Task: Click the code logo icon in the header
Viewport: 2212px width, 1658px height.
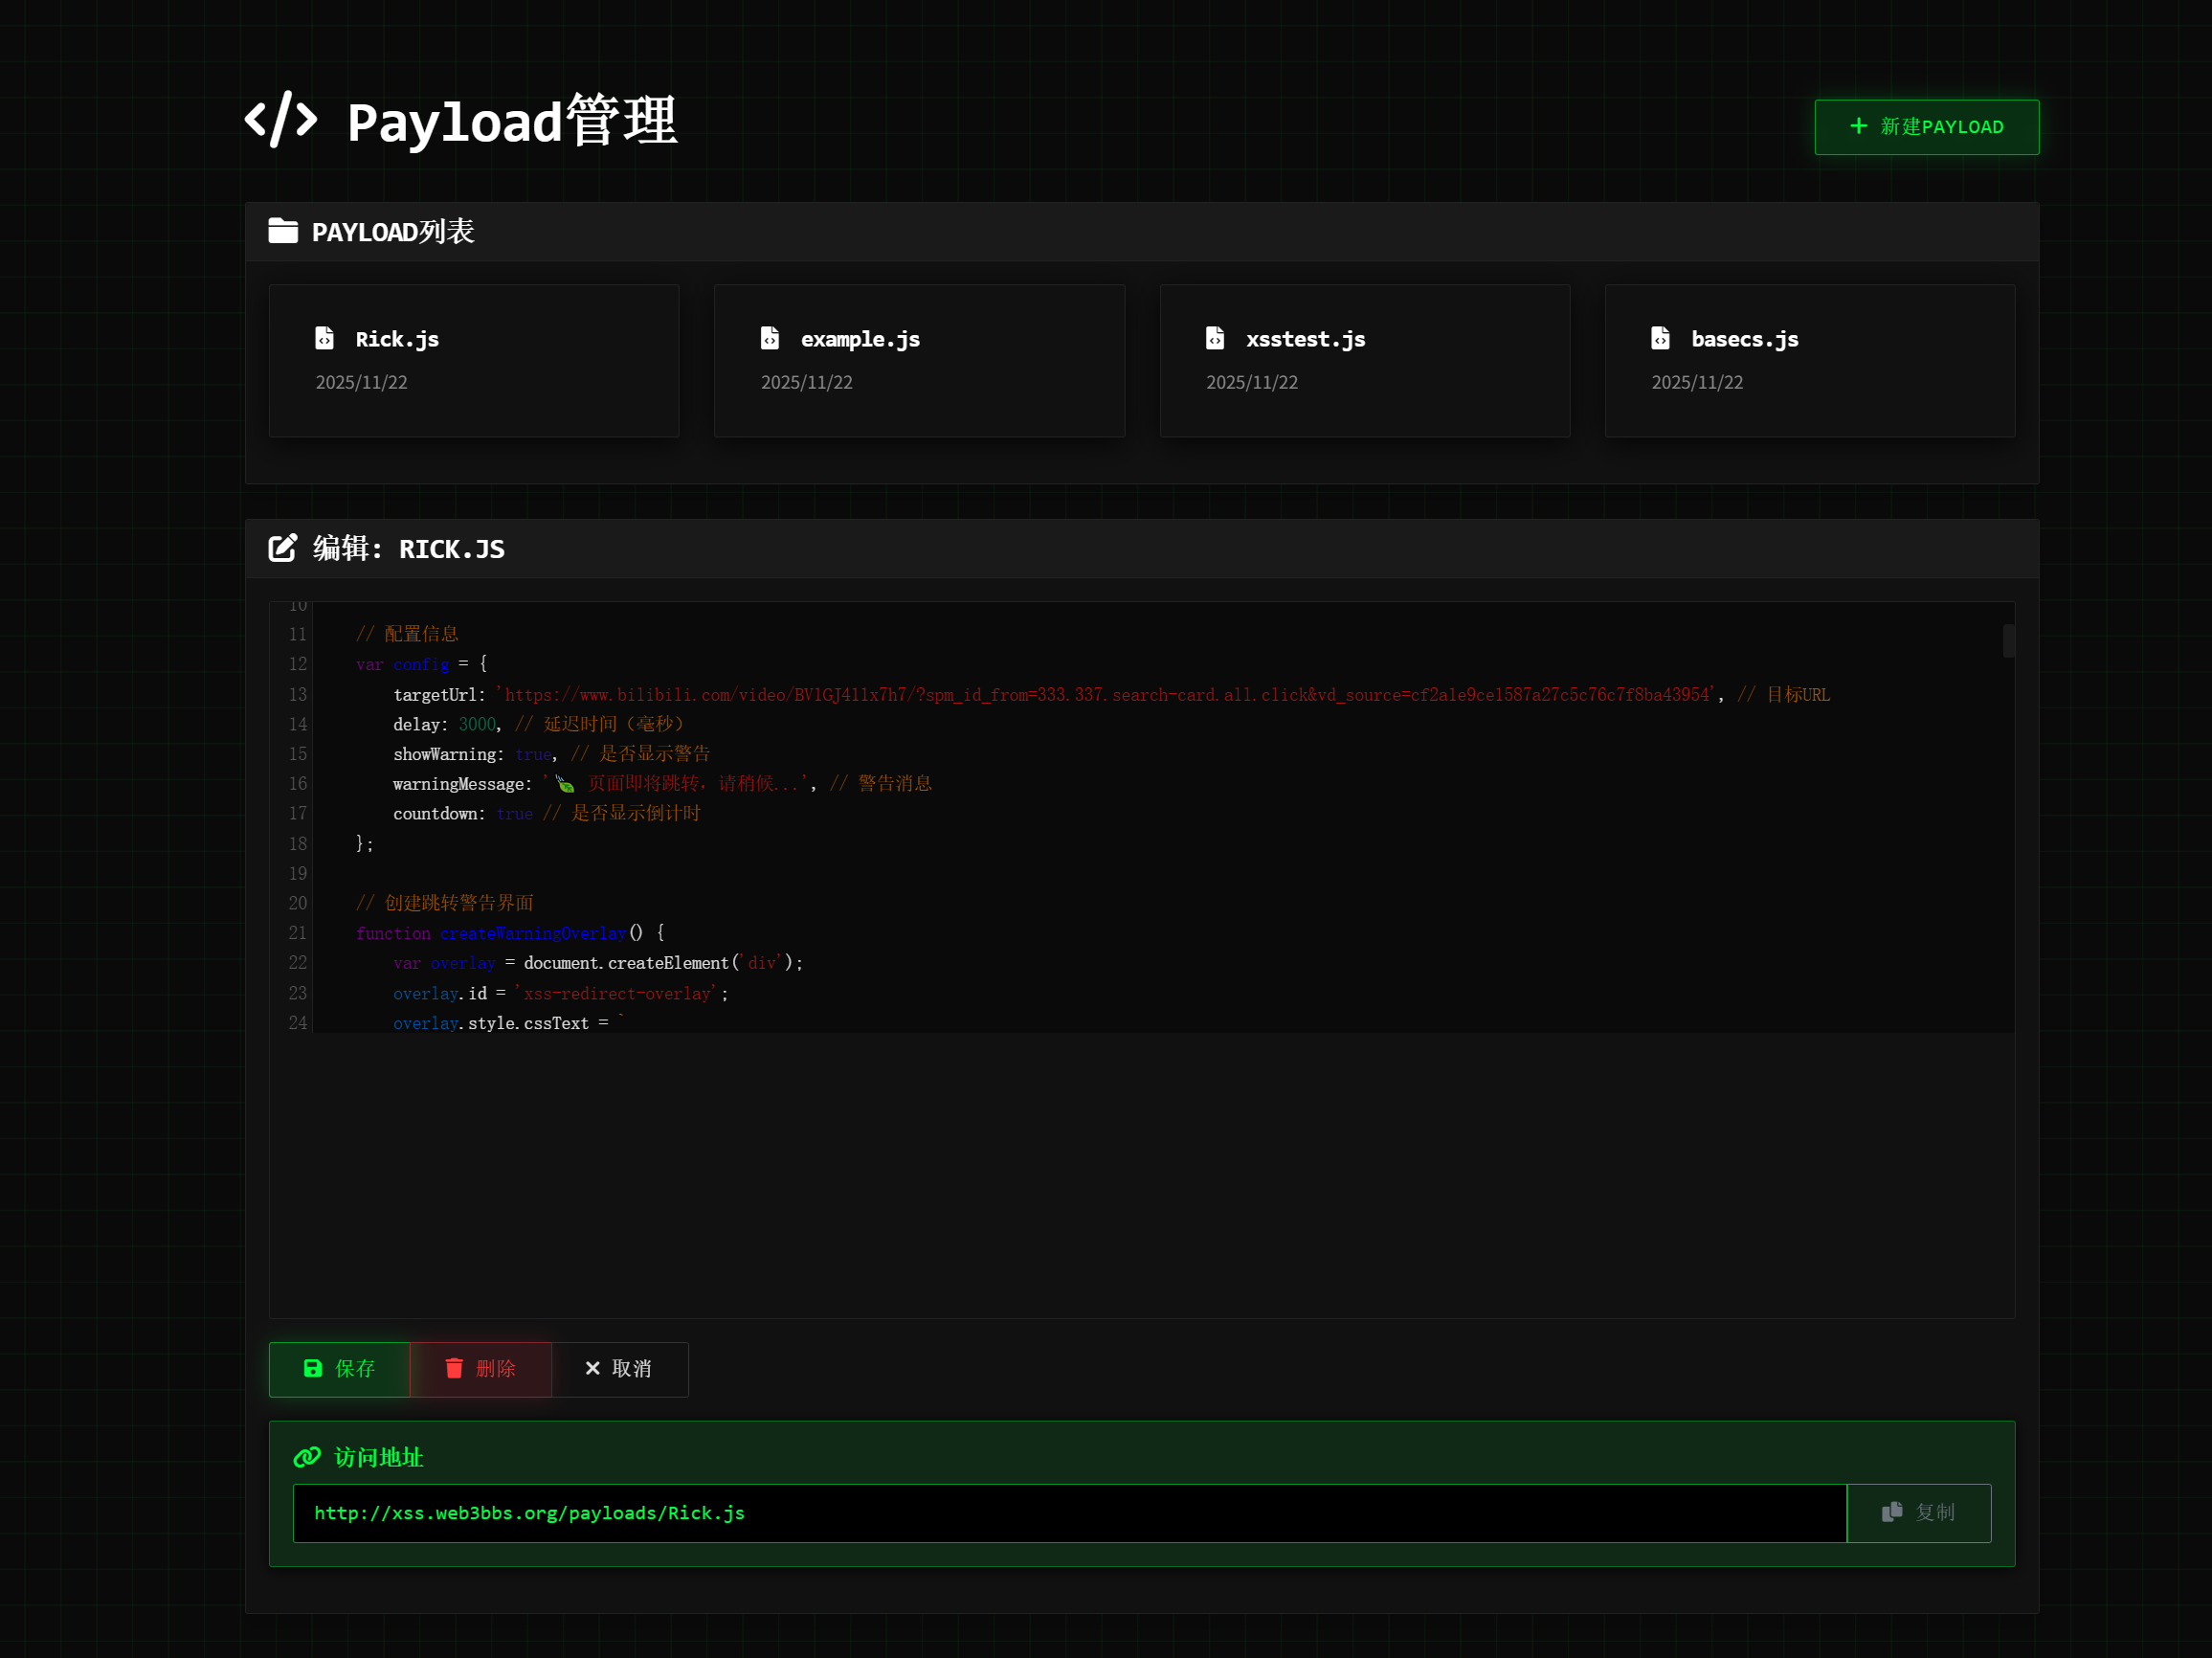Action: click(x=281, y=119)
